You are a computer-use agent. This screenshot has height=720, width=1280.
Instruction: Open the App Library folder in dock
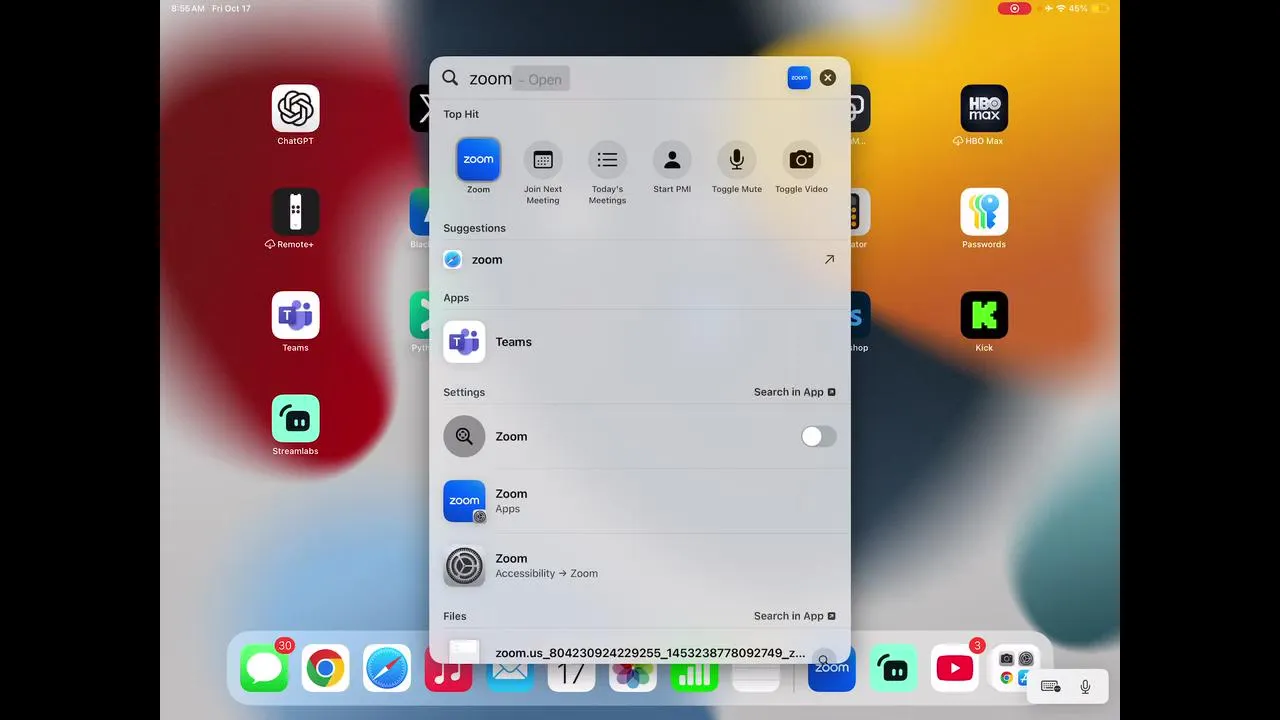[x=1016, y=668]
